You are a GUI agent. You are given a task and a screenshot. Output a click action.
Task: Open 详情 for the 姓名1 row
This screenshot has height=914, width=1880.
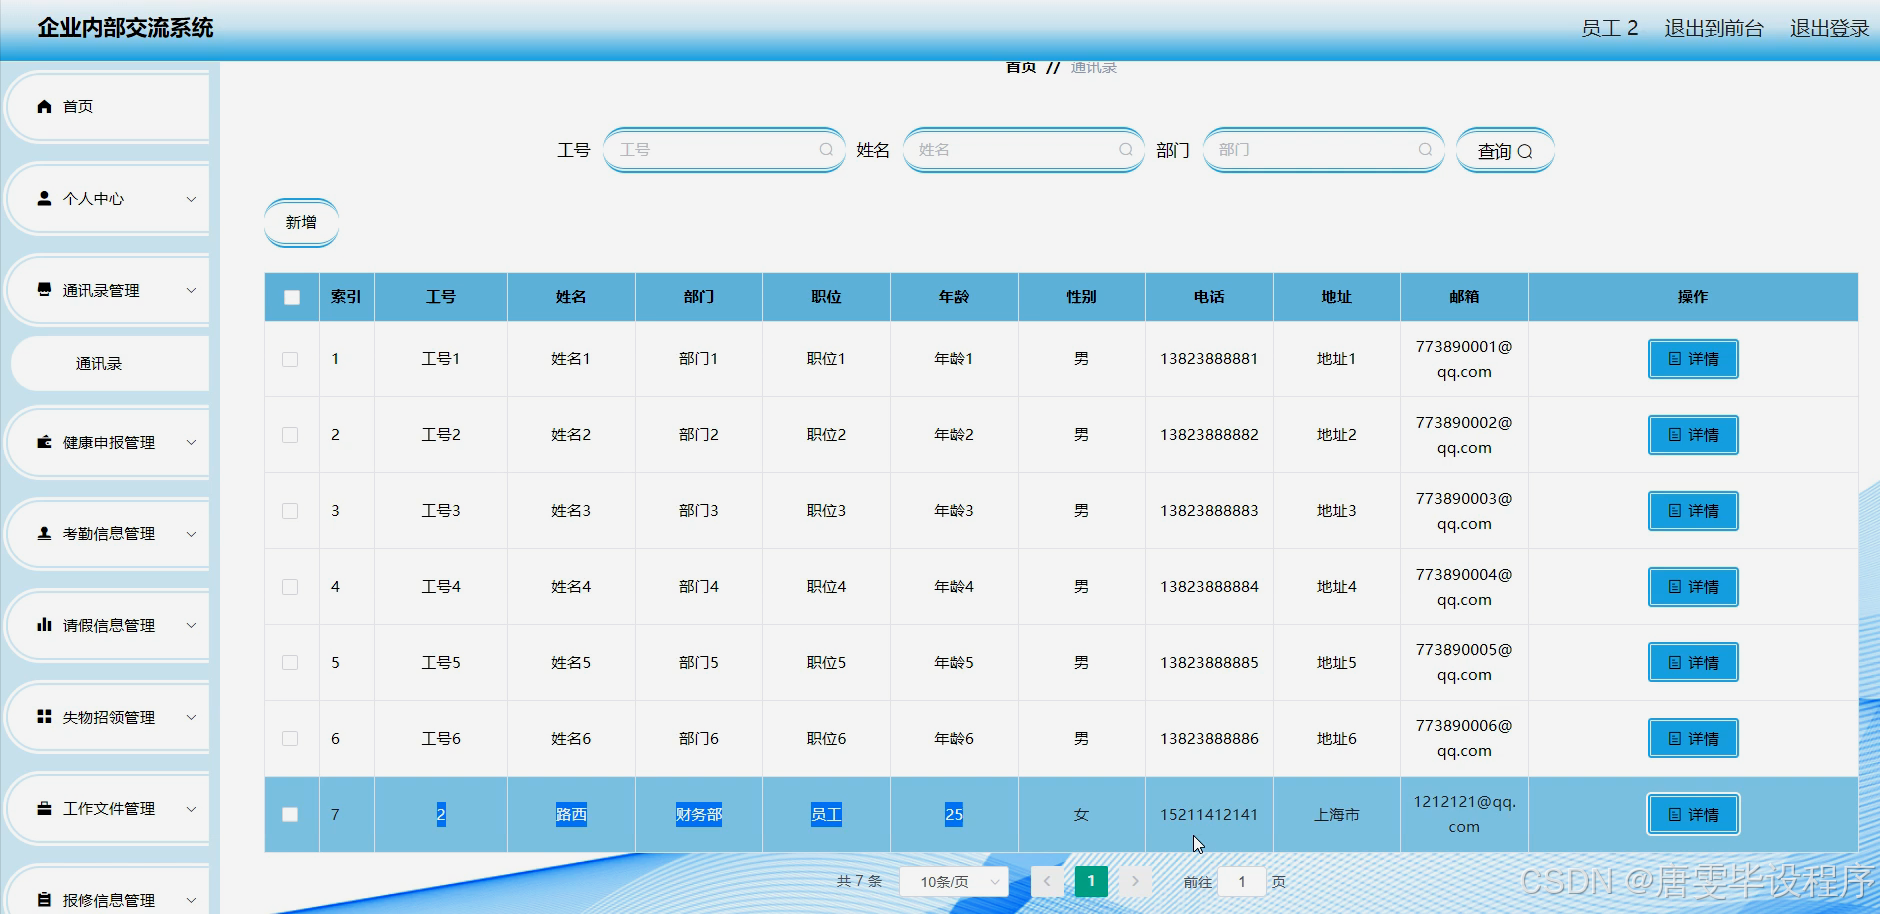pyautogui.click(x=1693, y=359)
